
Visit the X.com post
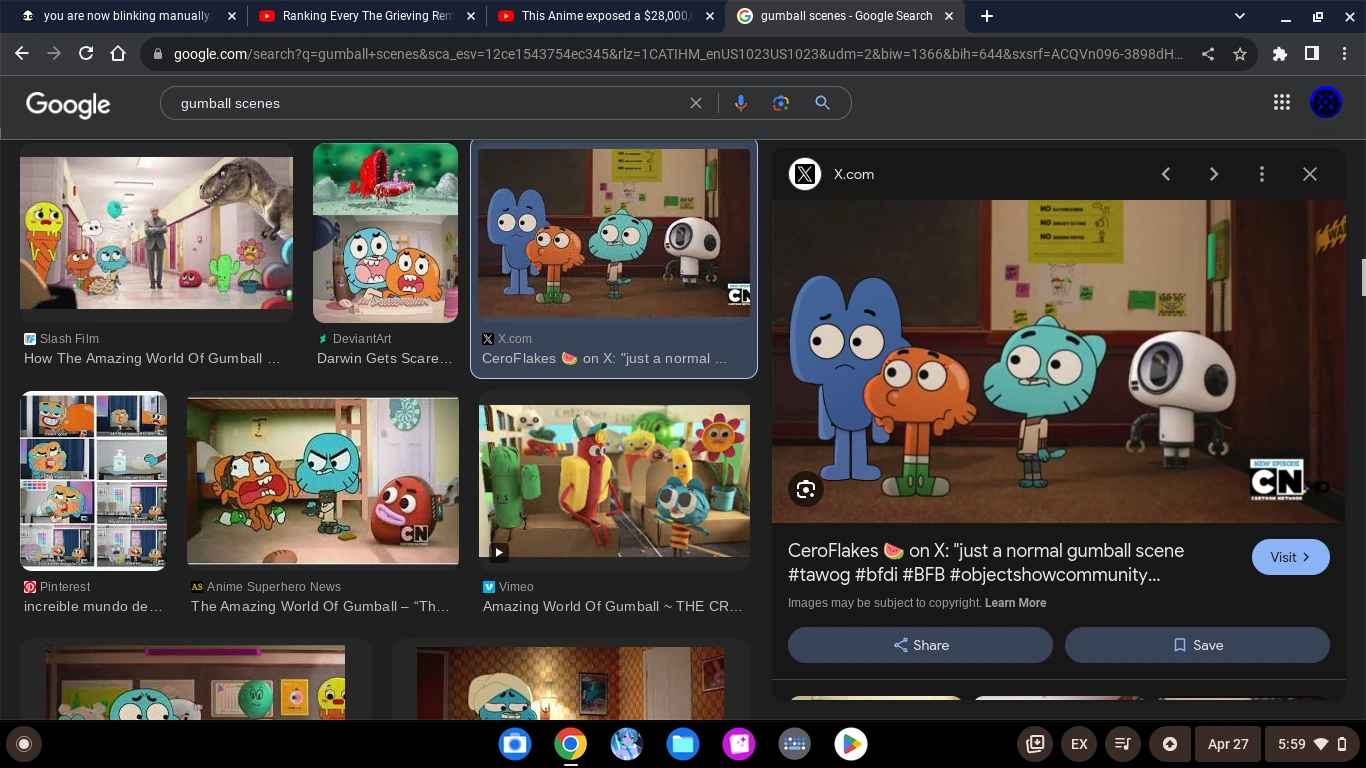[x=1290, y=557]
